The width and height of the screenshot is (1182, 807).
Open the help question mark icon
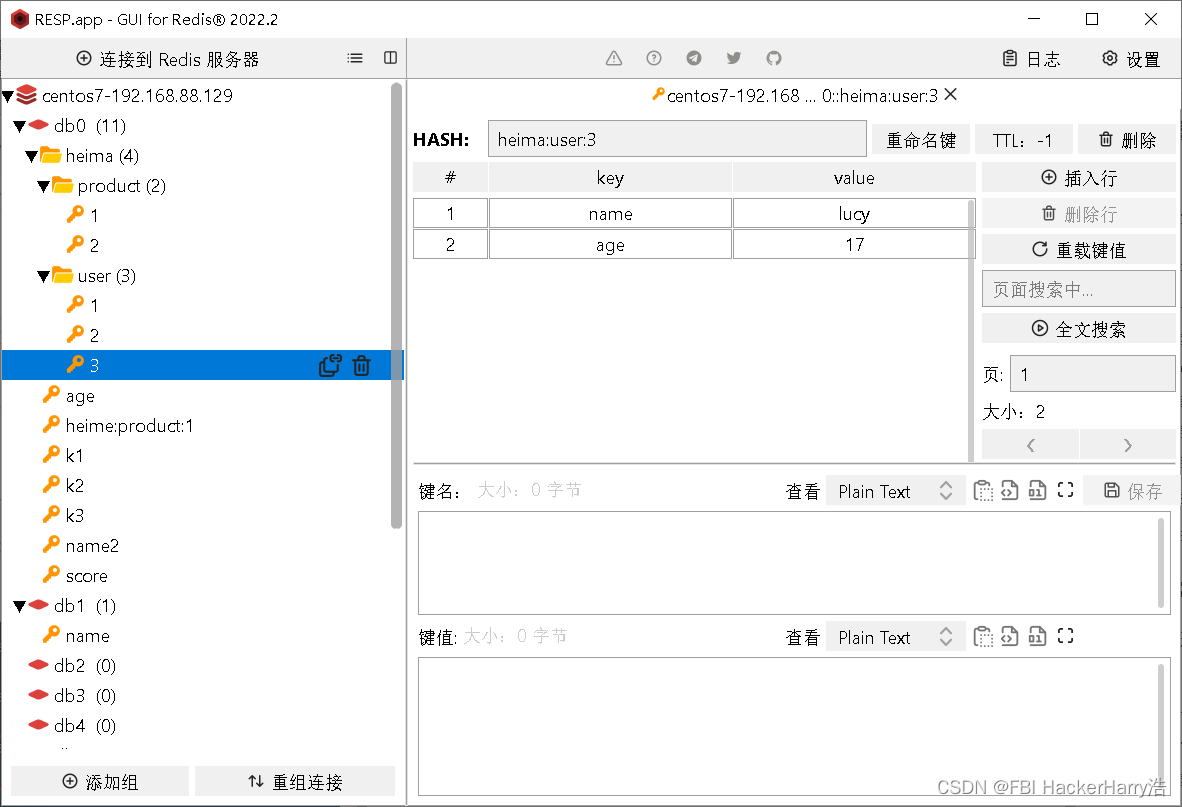click(654, 58)
